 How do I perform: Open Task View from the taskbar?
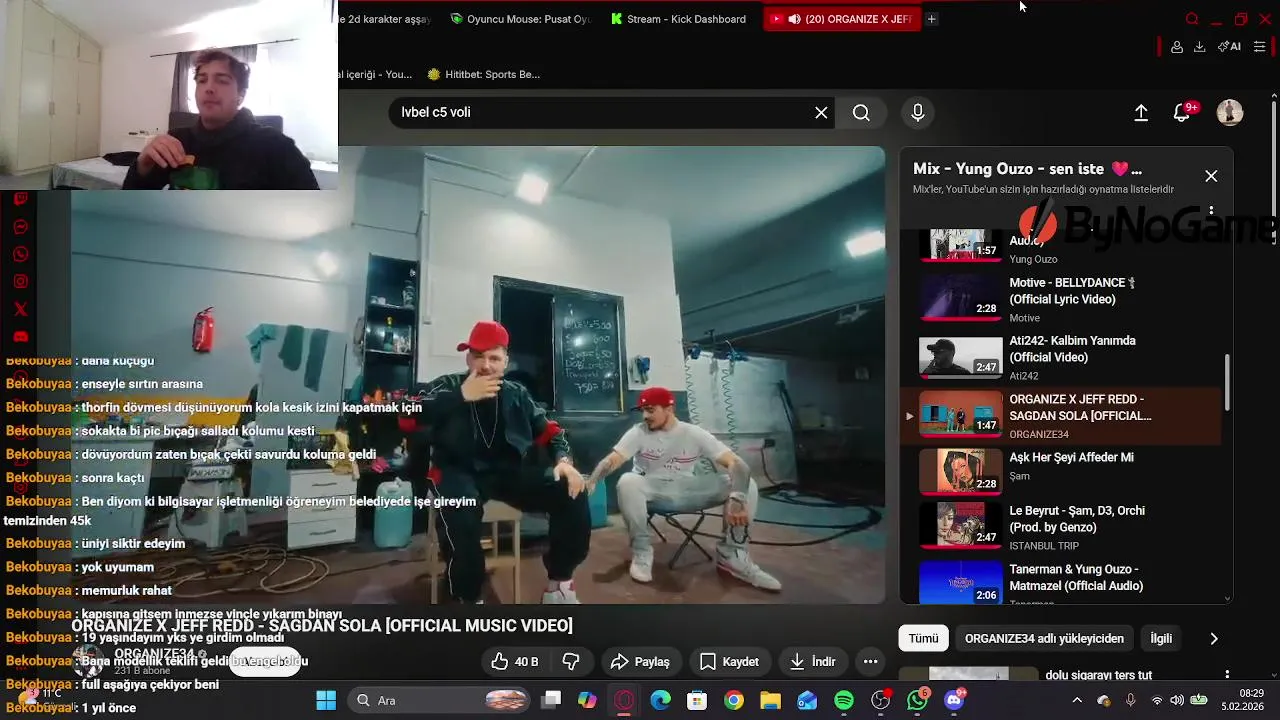pos(551,700)
